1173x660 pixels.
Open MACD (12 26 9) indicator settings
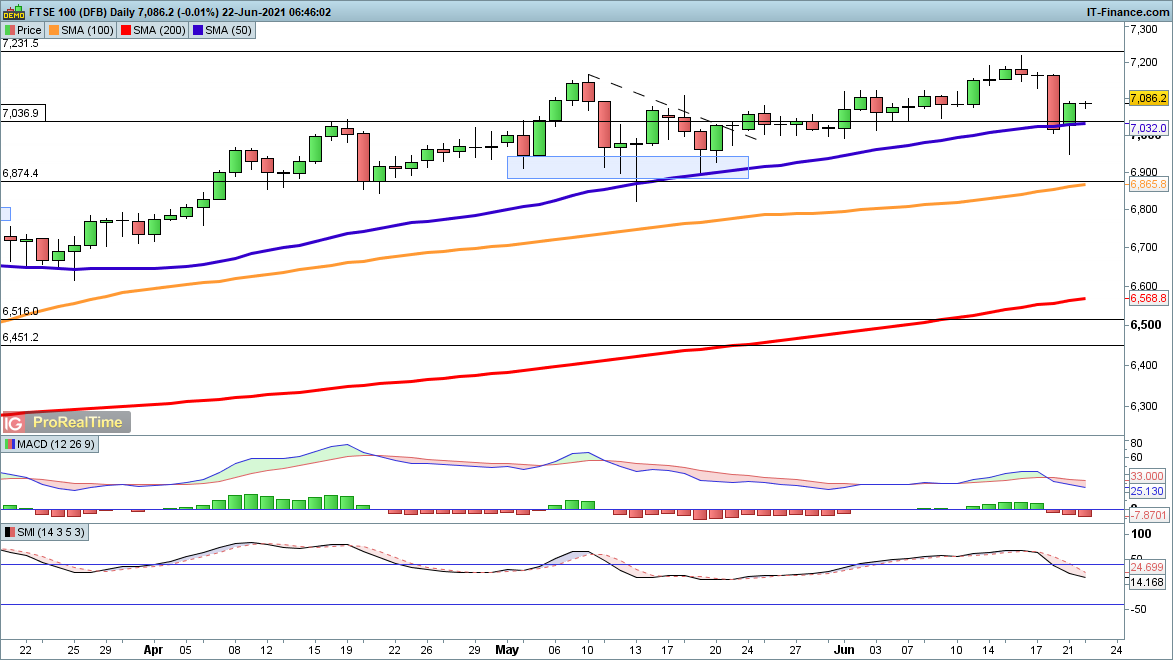tap(50, 444)
